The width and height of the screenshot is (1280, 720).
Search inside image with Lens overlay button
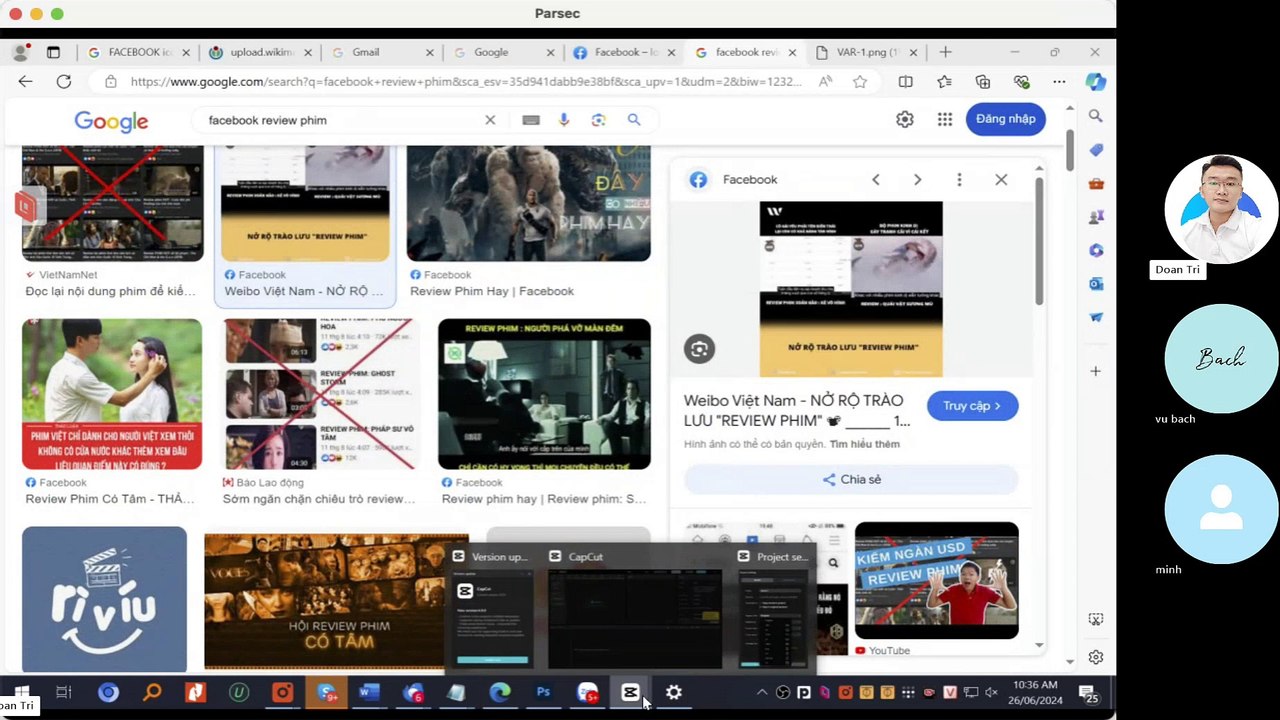(699, 348)
